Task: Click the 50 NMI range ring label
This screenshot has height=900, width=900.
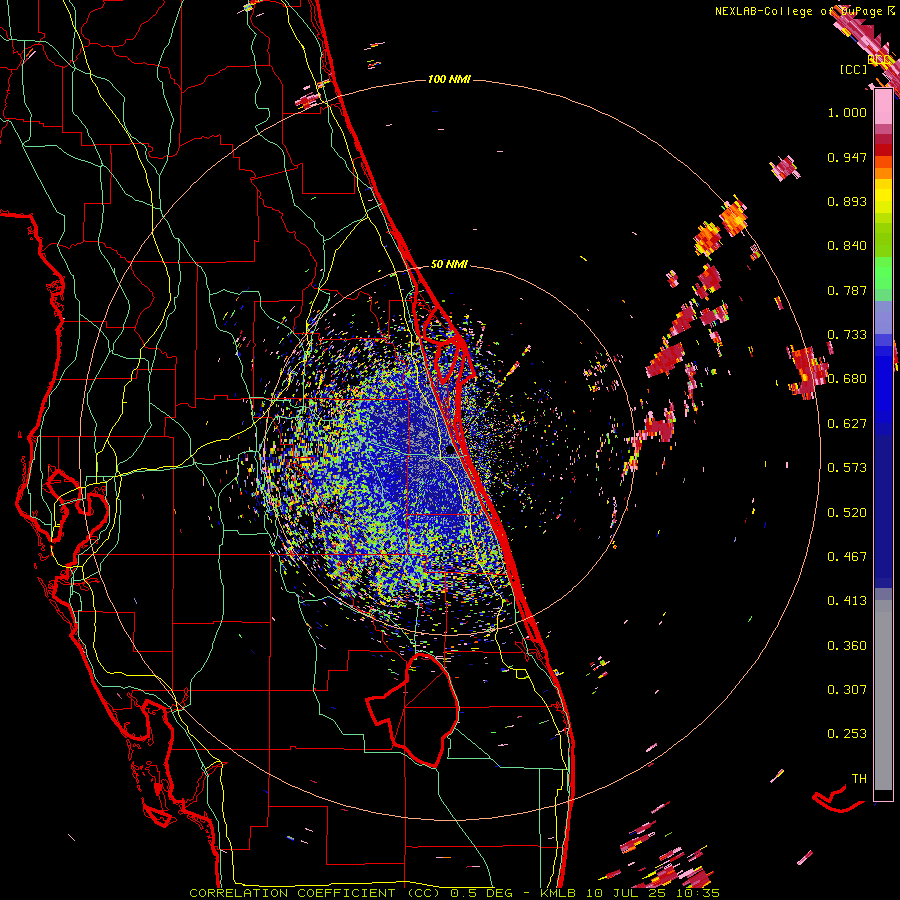Action: coord(449,265)
